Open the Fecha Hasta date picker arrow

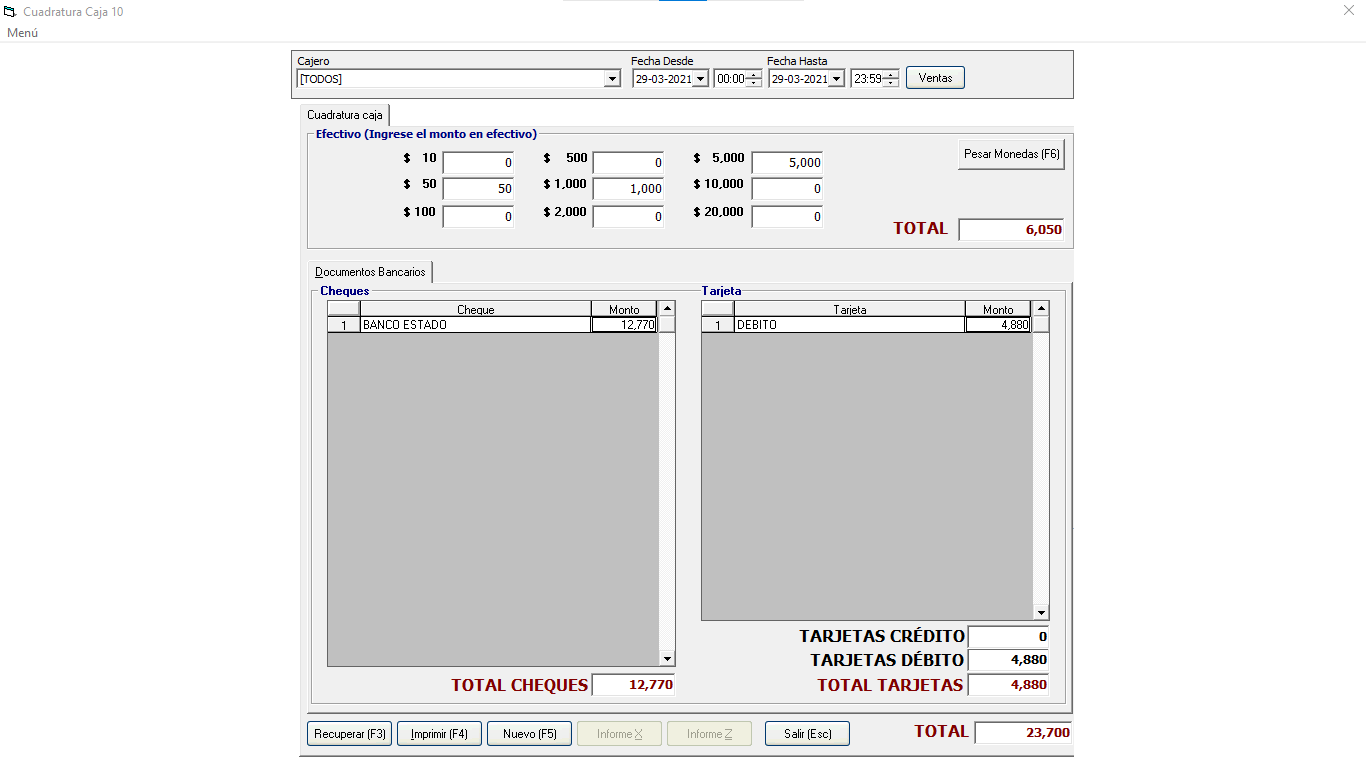(x=836, y=79)
